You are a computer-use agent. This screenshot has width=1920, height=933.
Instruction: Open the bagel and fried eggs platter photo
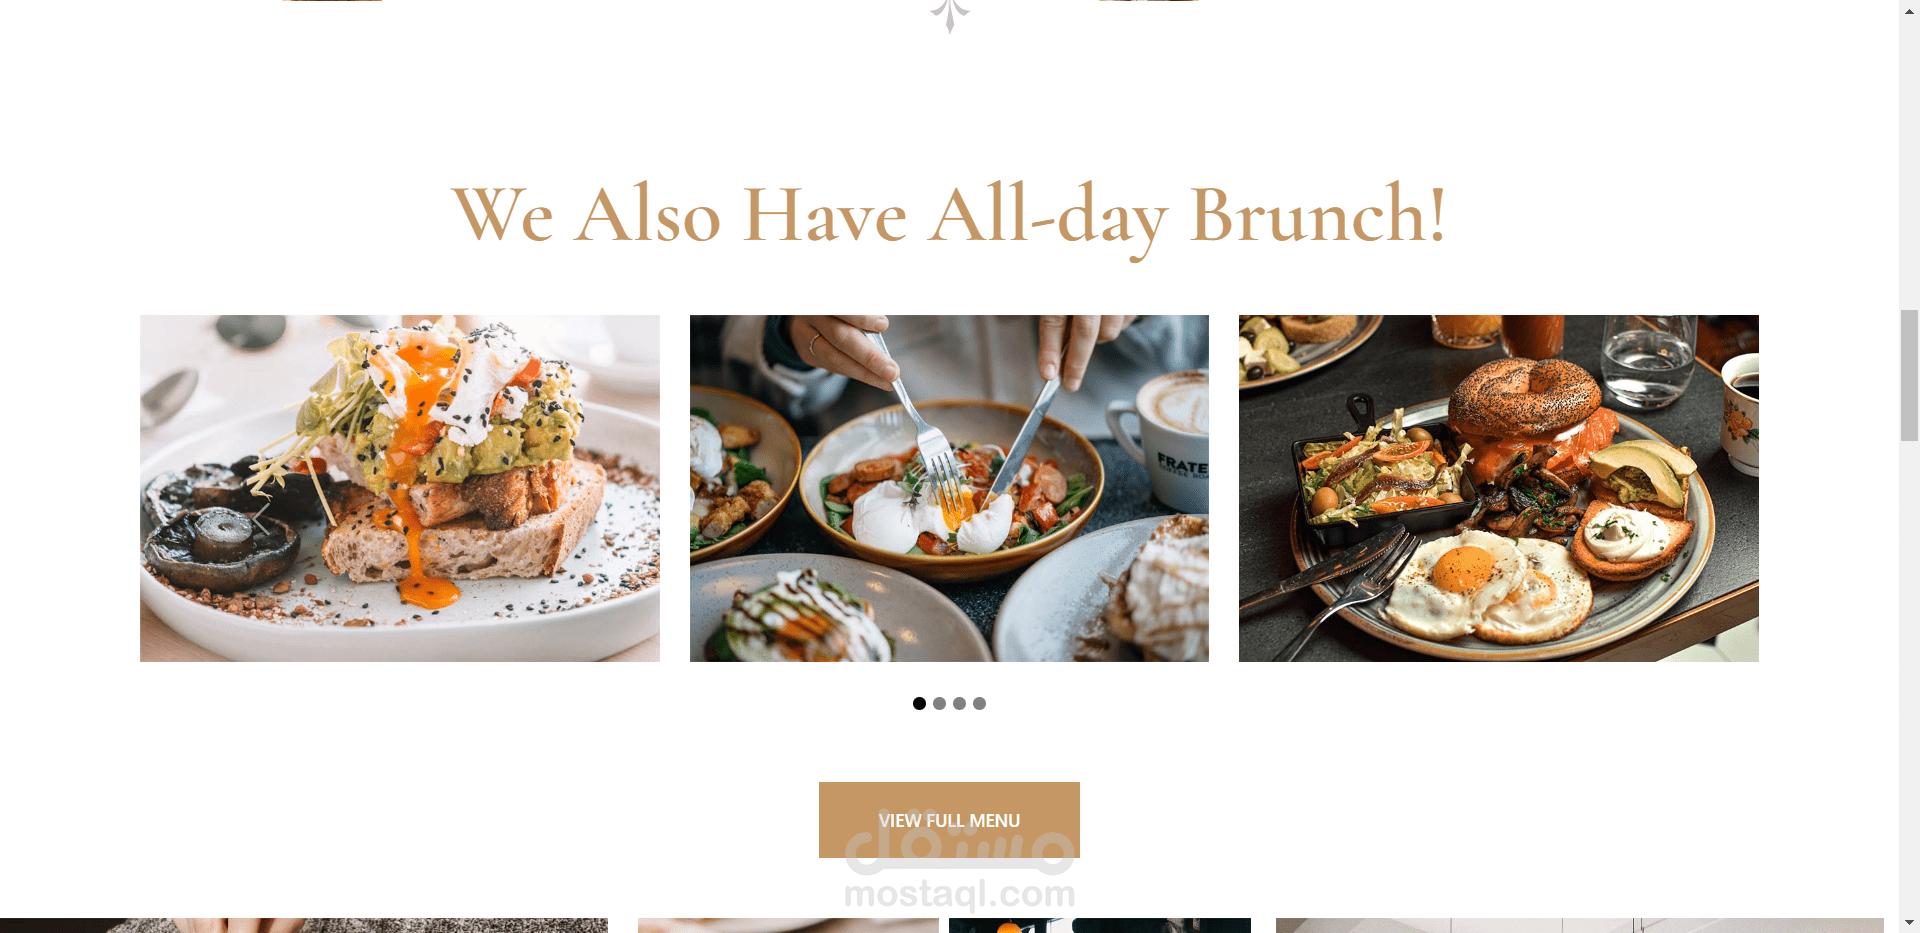[1499, 488]
